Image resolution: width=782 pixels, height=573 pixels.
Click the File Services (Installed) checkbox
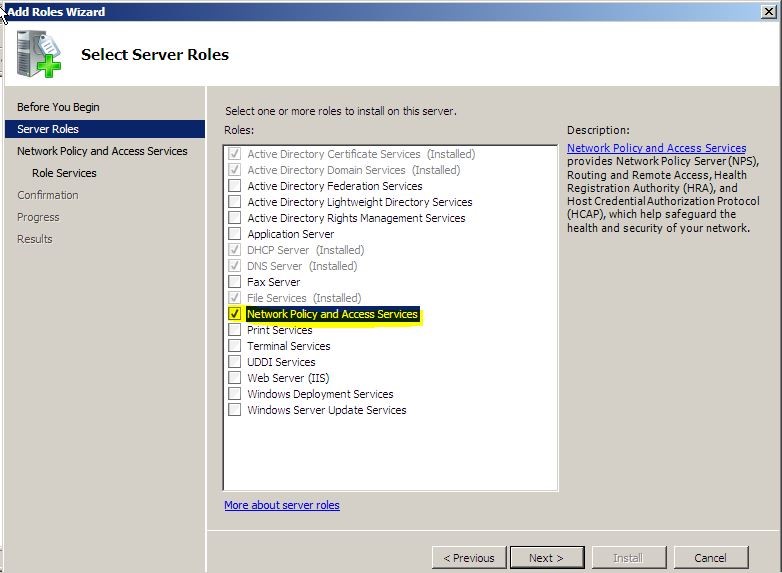pyautogui.click(x=234, y=298)
